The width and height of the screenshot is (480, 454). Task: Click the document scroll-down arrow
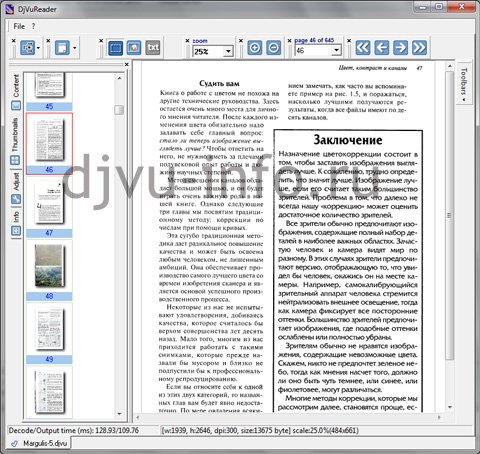[x=450, y=407]
